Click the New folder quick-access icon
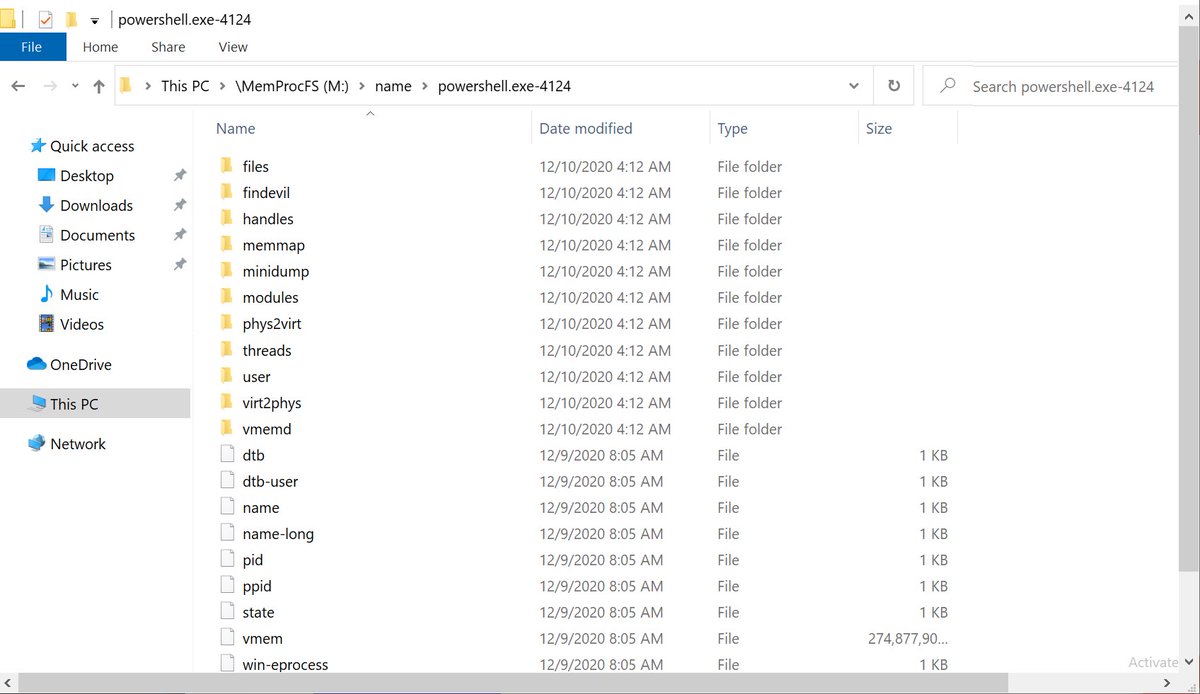Viewport: 1200px width, 694px height. coord(71,19)
